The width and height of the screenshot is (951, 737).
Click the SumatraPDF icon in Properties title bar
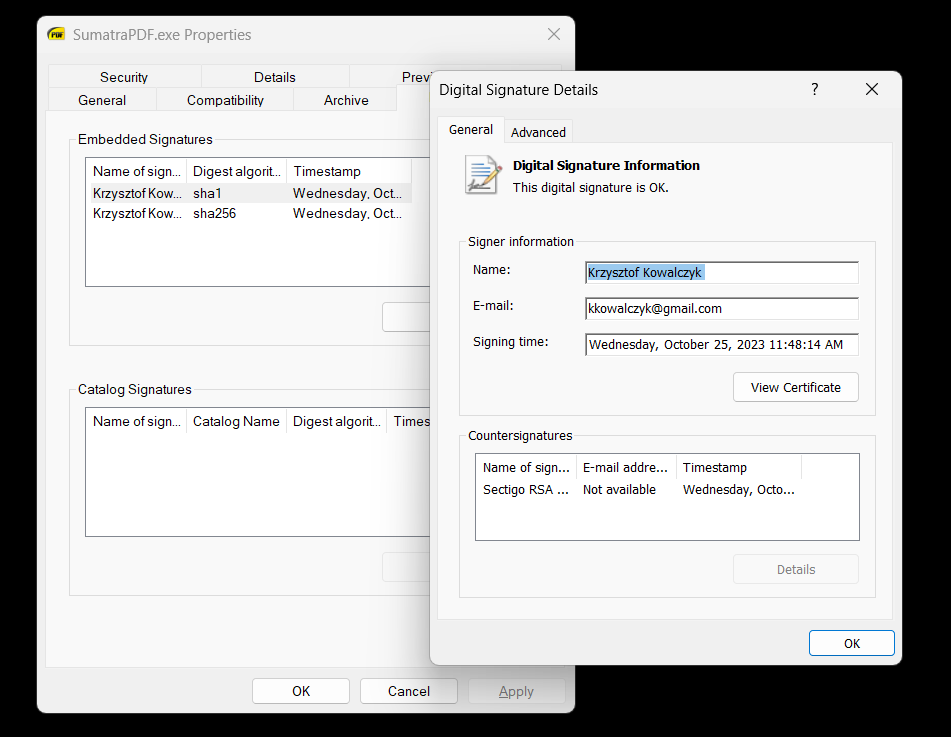(x=56, y=35)
